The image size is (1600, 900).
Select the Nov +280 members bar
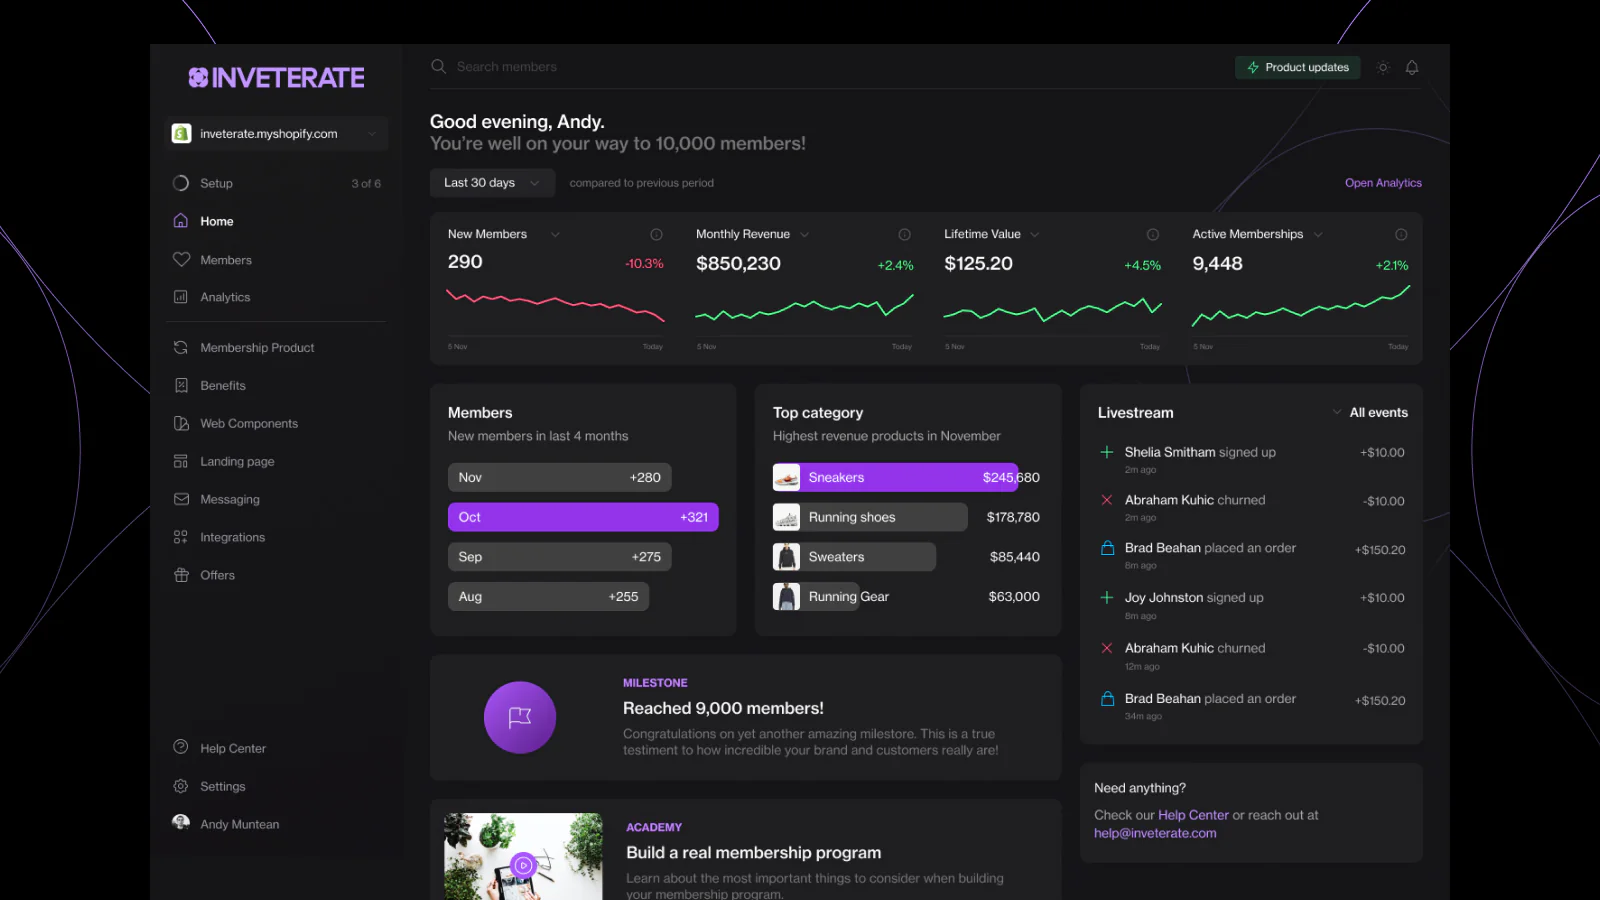(x=560, y=477)
